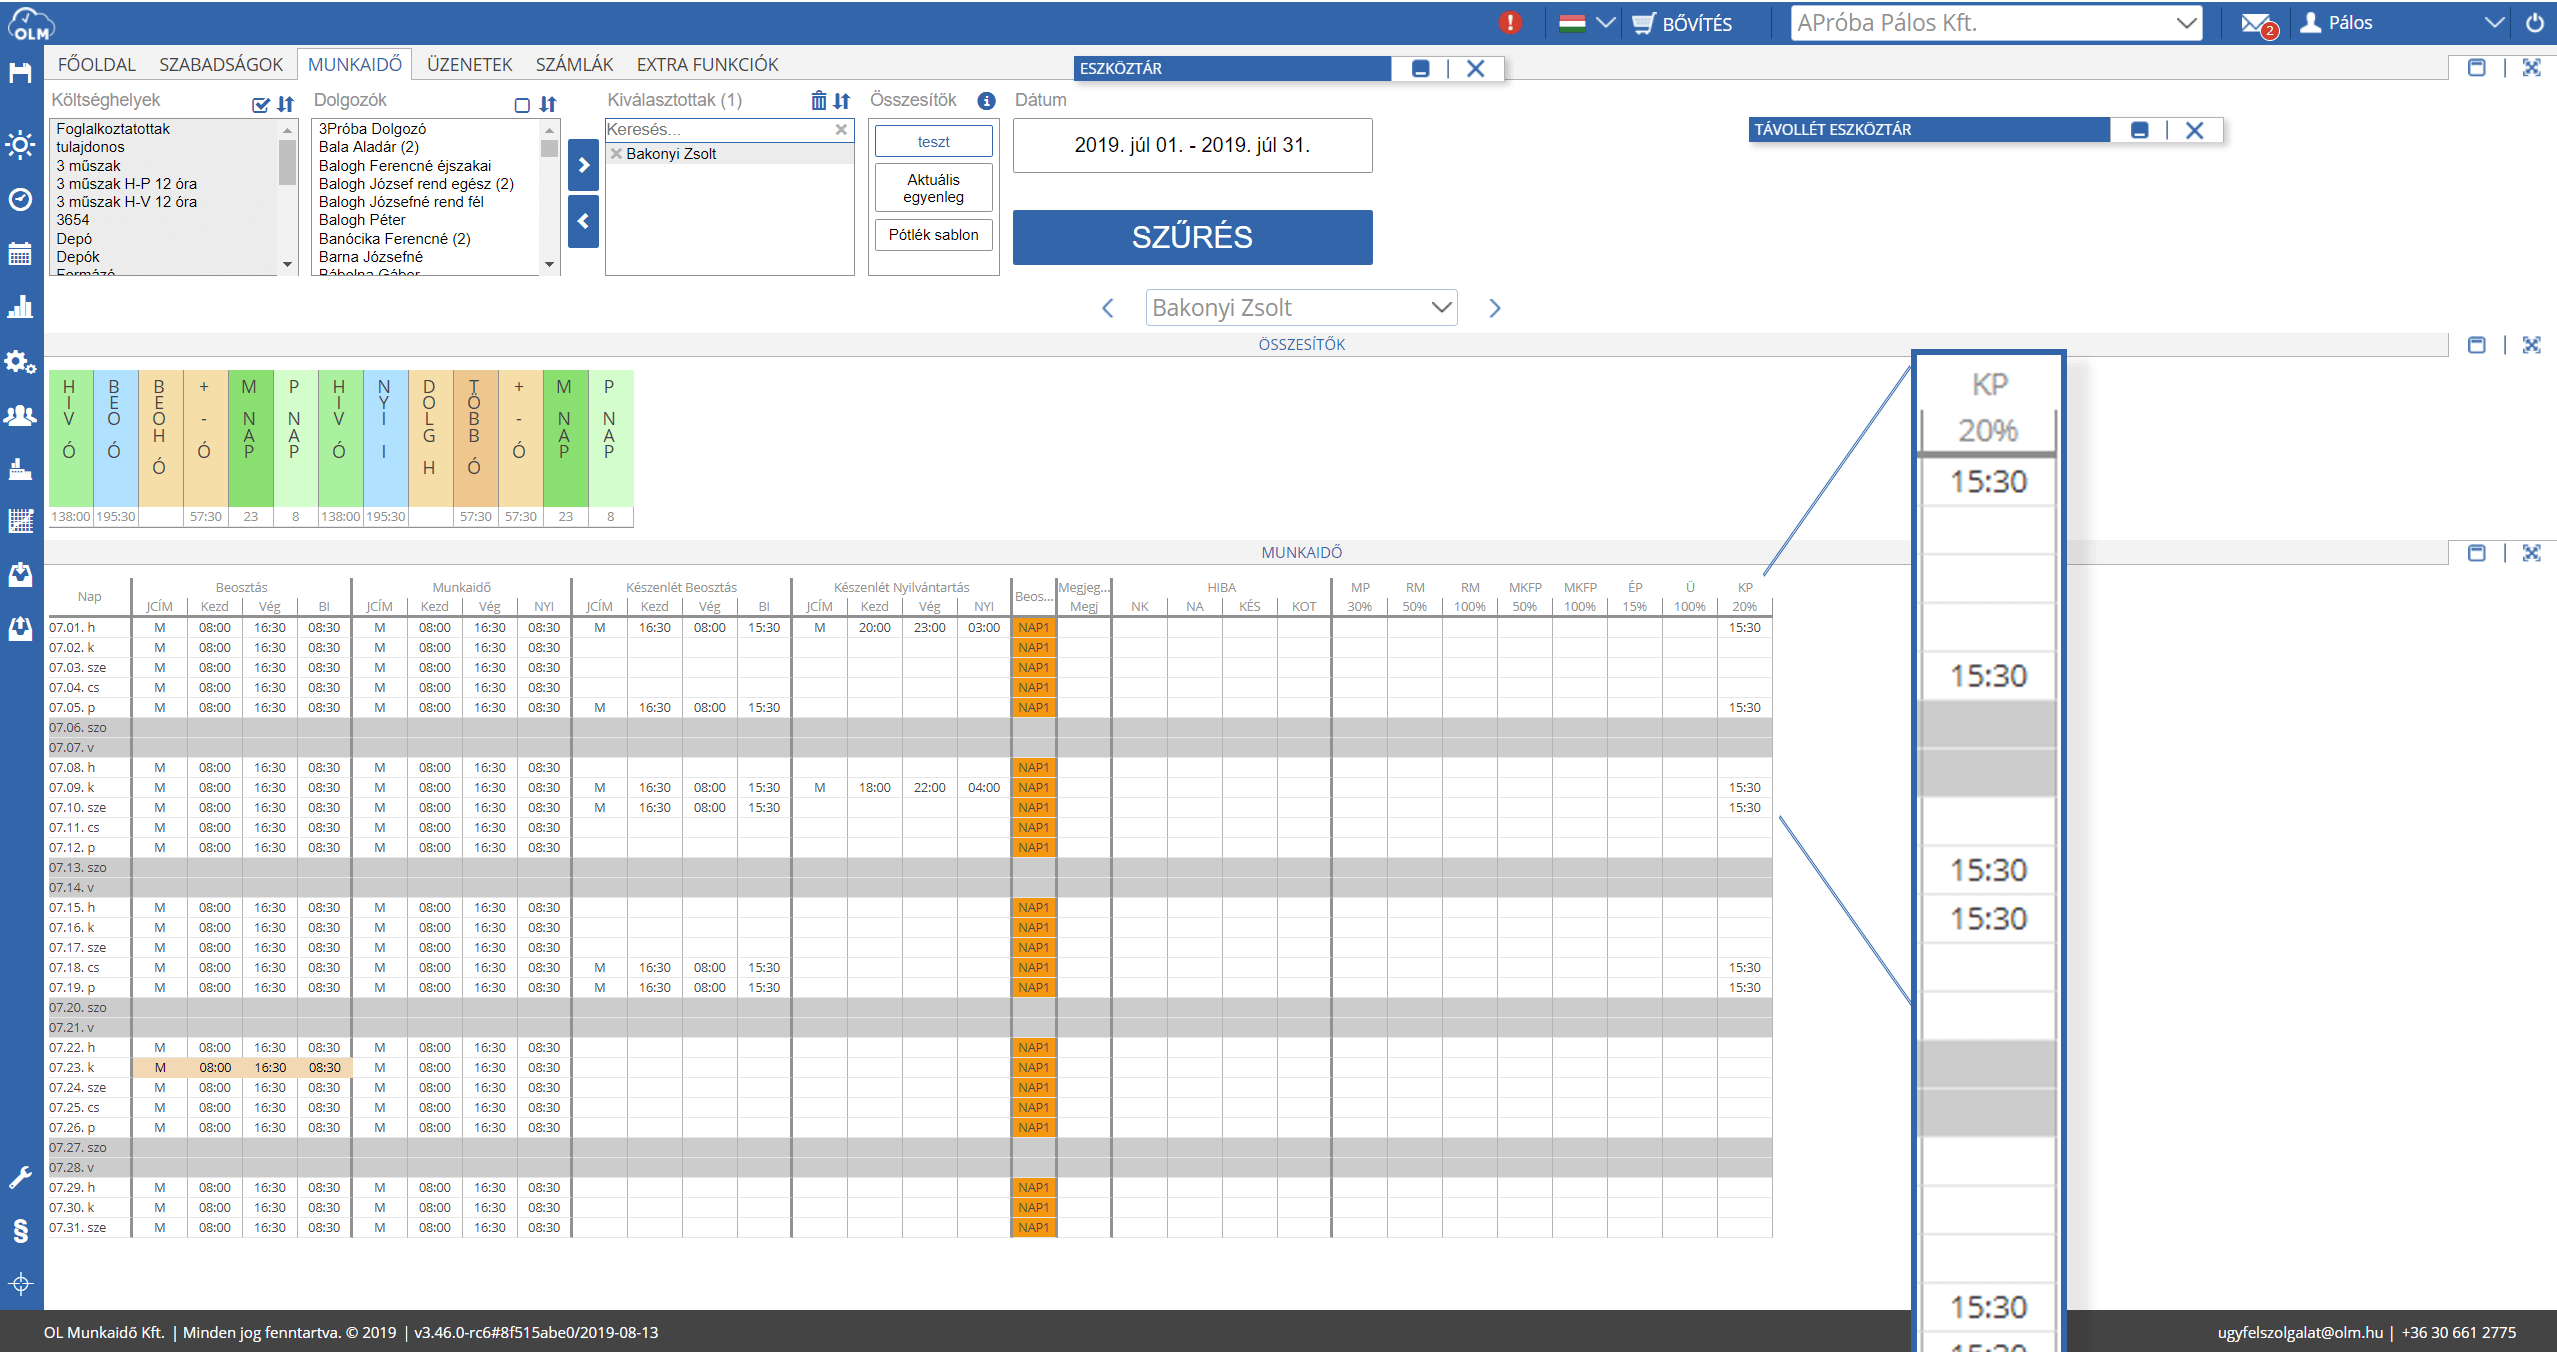The width and height of the screenshot is (2557, 1352).
Task: Show Összesítők info icon
Action: (x=986, y=101)
